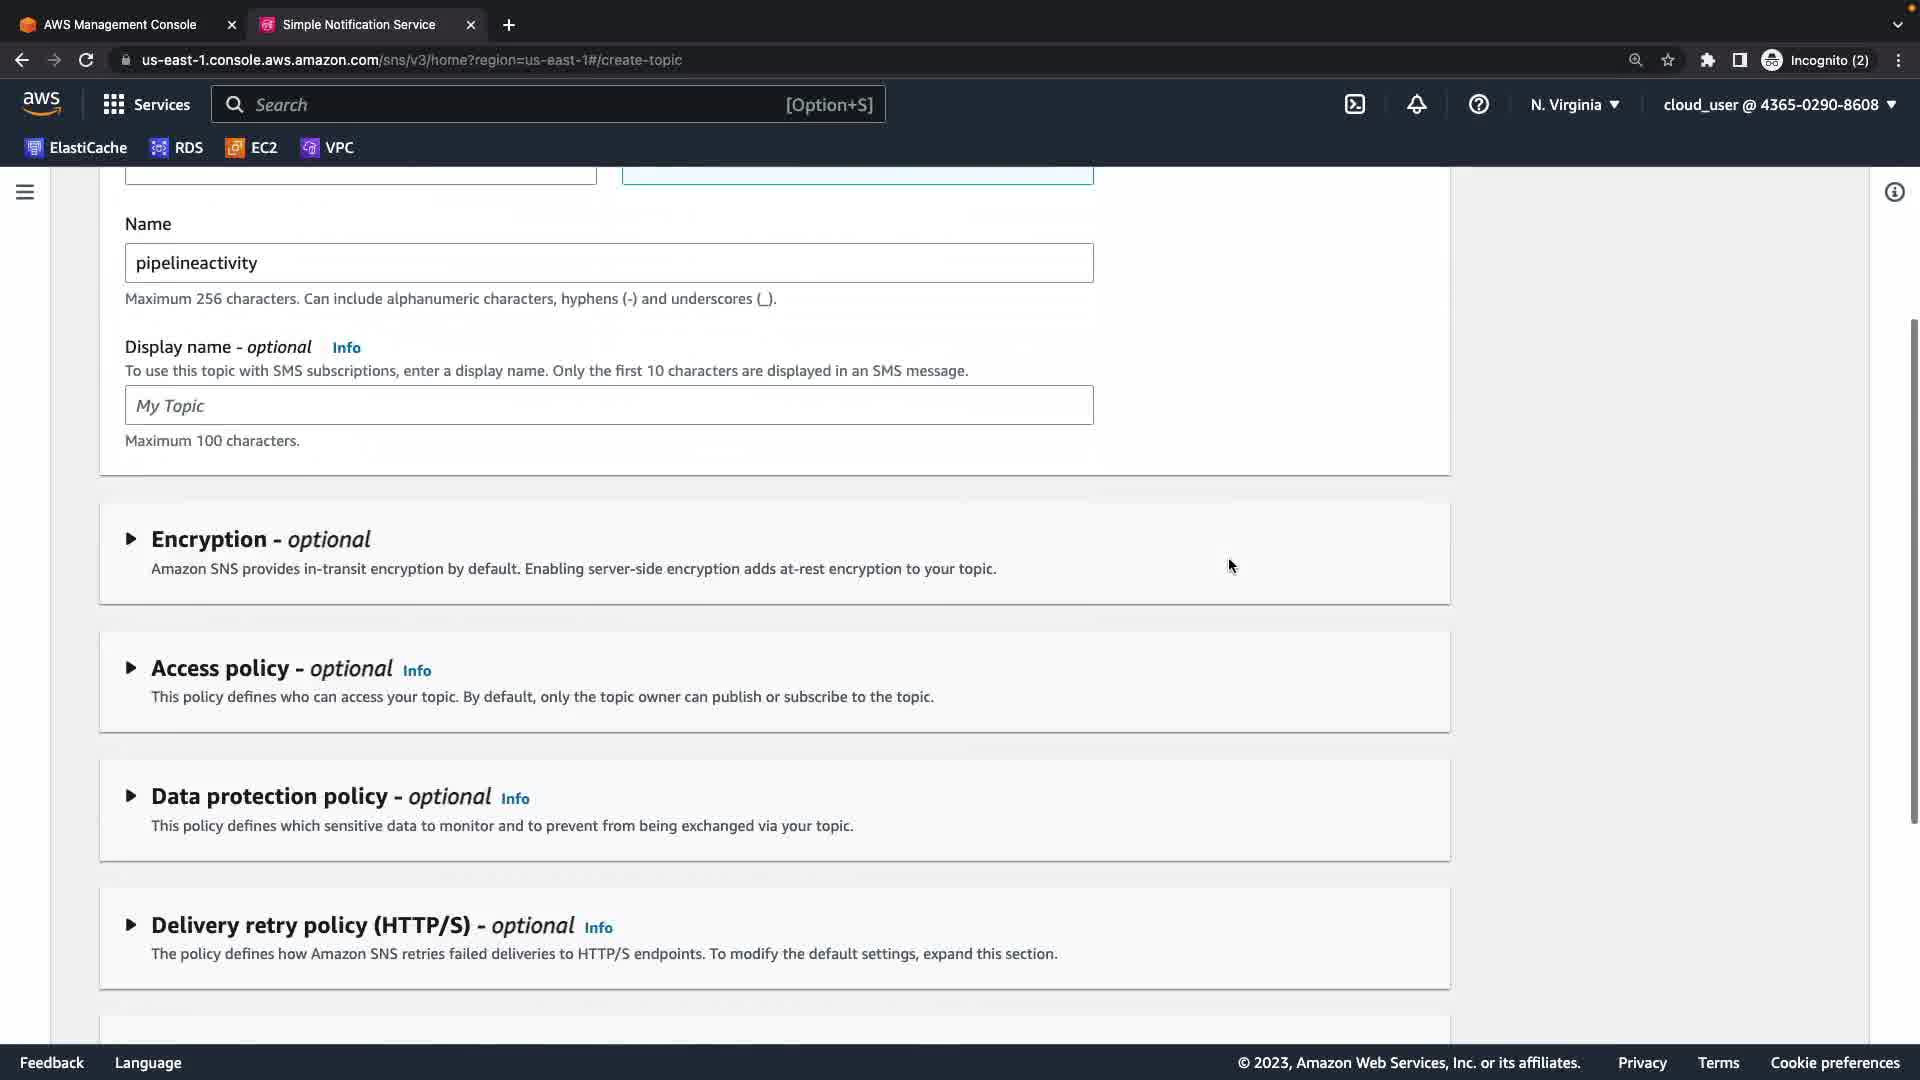Open the Services grid menu
Image resolution: width=1920 pixels, height=1080 pixels.
146,104
